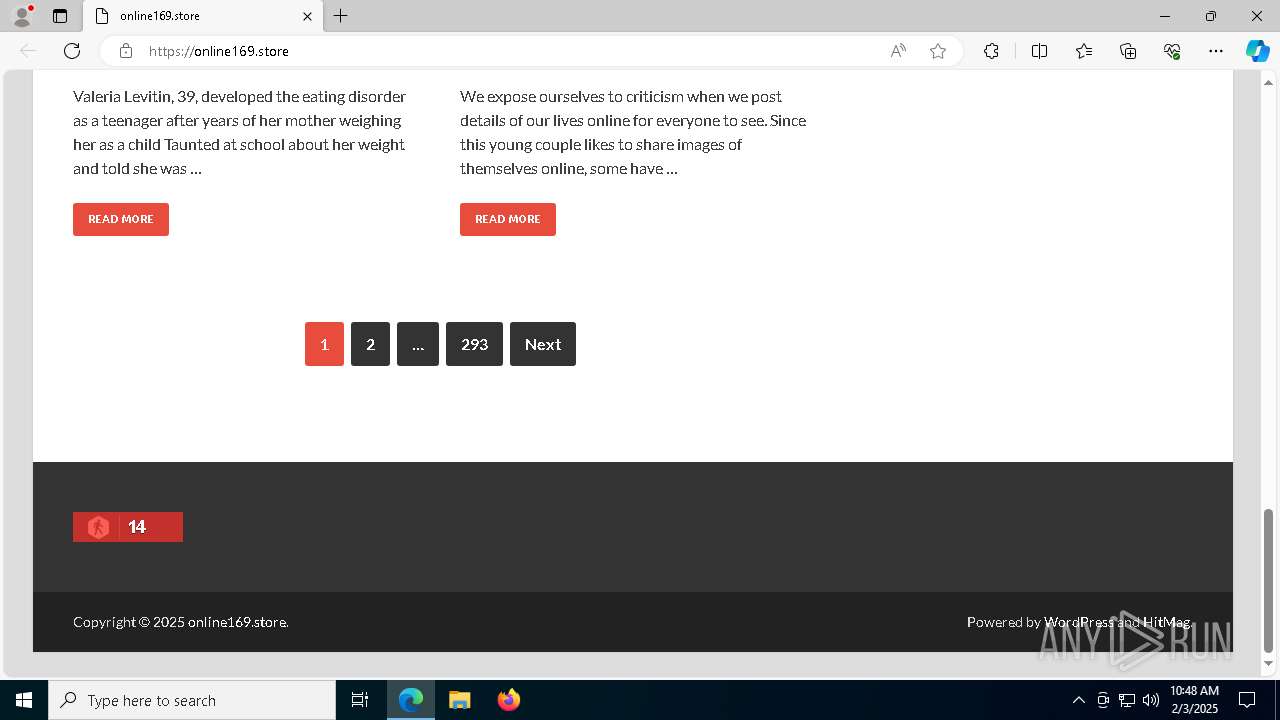The width and height of the screenshot is (1280, 720).
Task: Open Settings and more ellipsis menu
Action: (1216, 51)
